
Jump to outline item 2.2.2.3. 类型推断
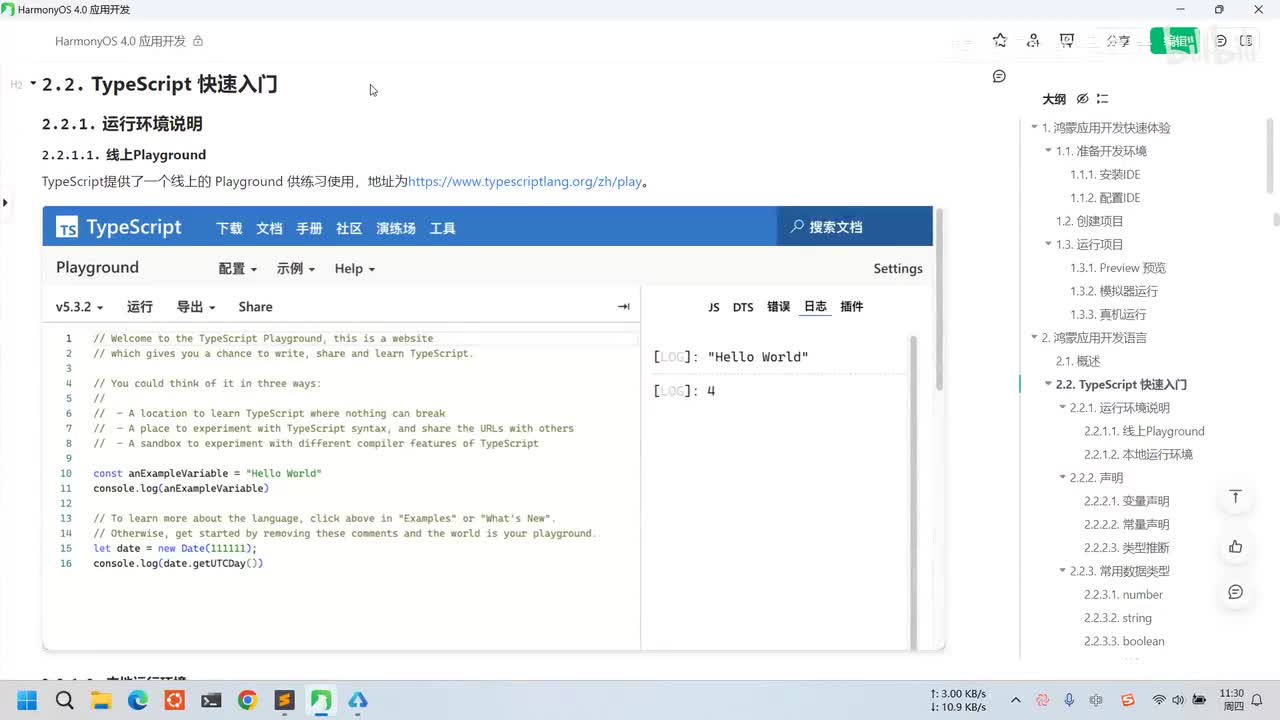point(1127,548)
